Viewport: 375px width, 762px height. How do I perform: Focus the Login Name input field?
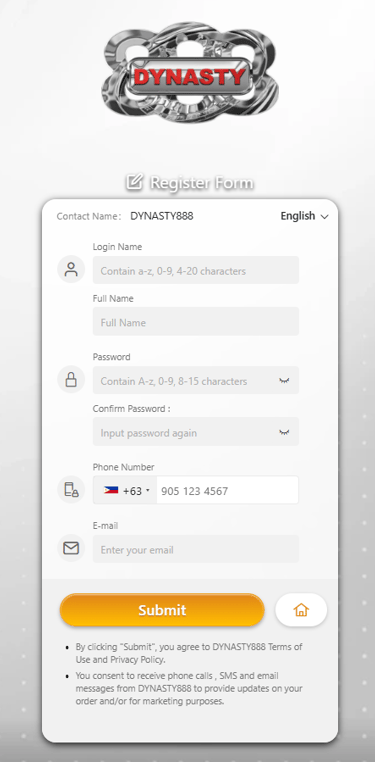click(x=196, y=270)
